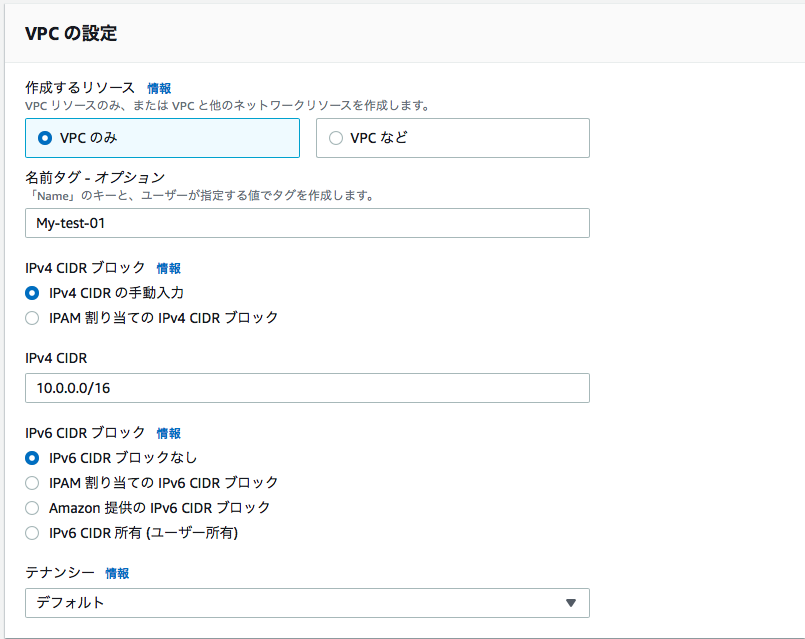Click inside the My-test-01 name tag field
Viewport: 805px width, 639px height.
click(300, 223)
